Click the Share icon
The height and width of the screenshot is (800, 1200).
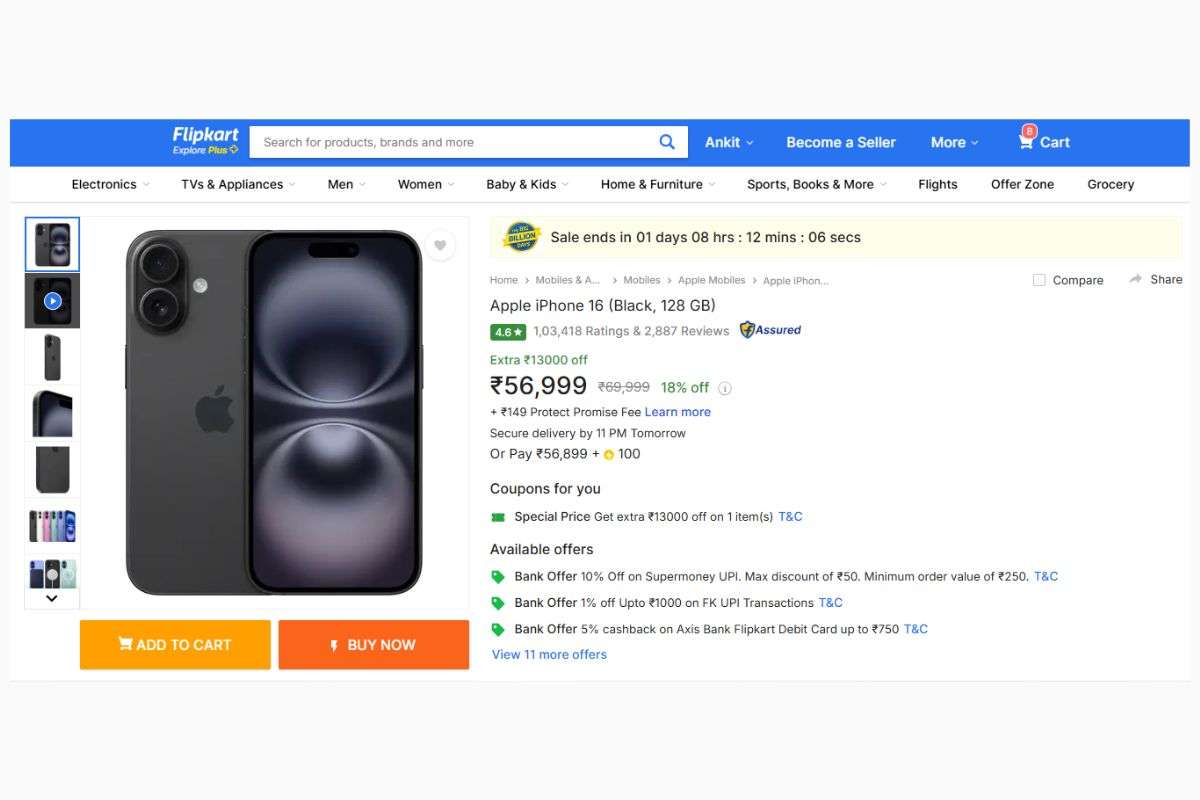pyautogui.click(x=1155, y=279)
